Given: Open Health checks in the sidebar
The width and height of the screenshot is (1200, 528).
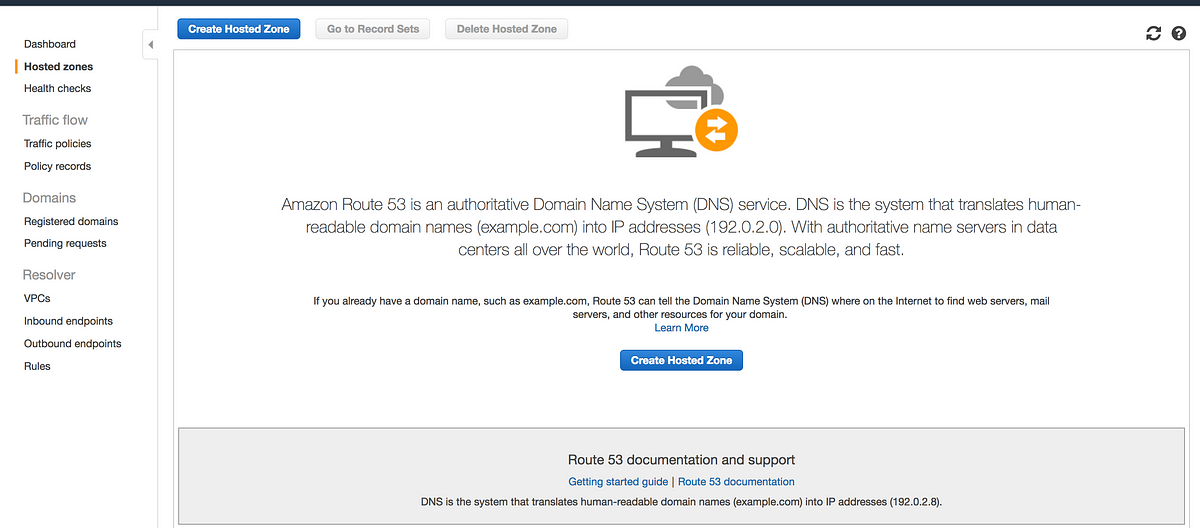Looking at the screenshot, I should click(x=58, y=88).
